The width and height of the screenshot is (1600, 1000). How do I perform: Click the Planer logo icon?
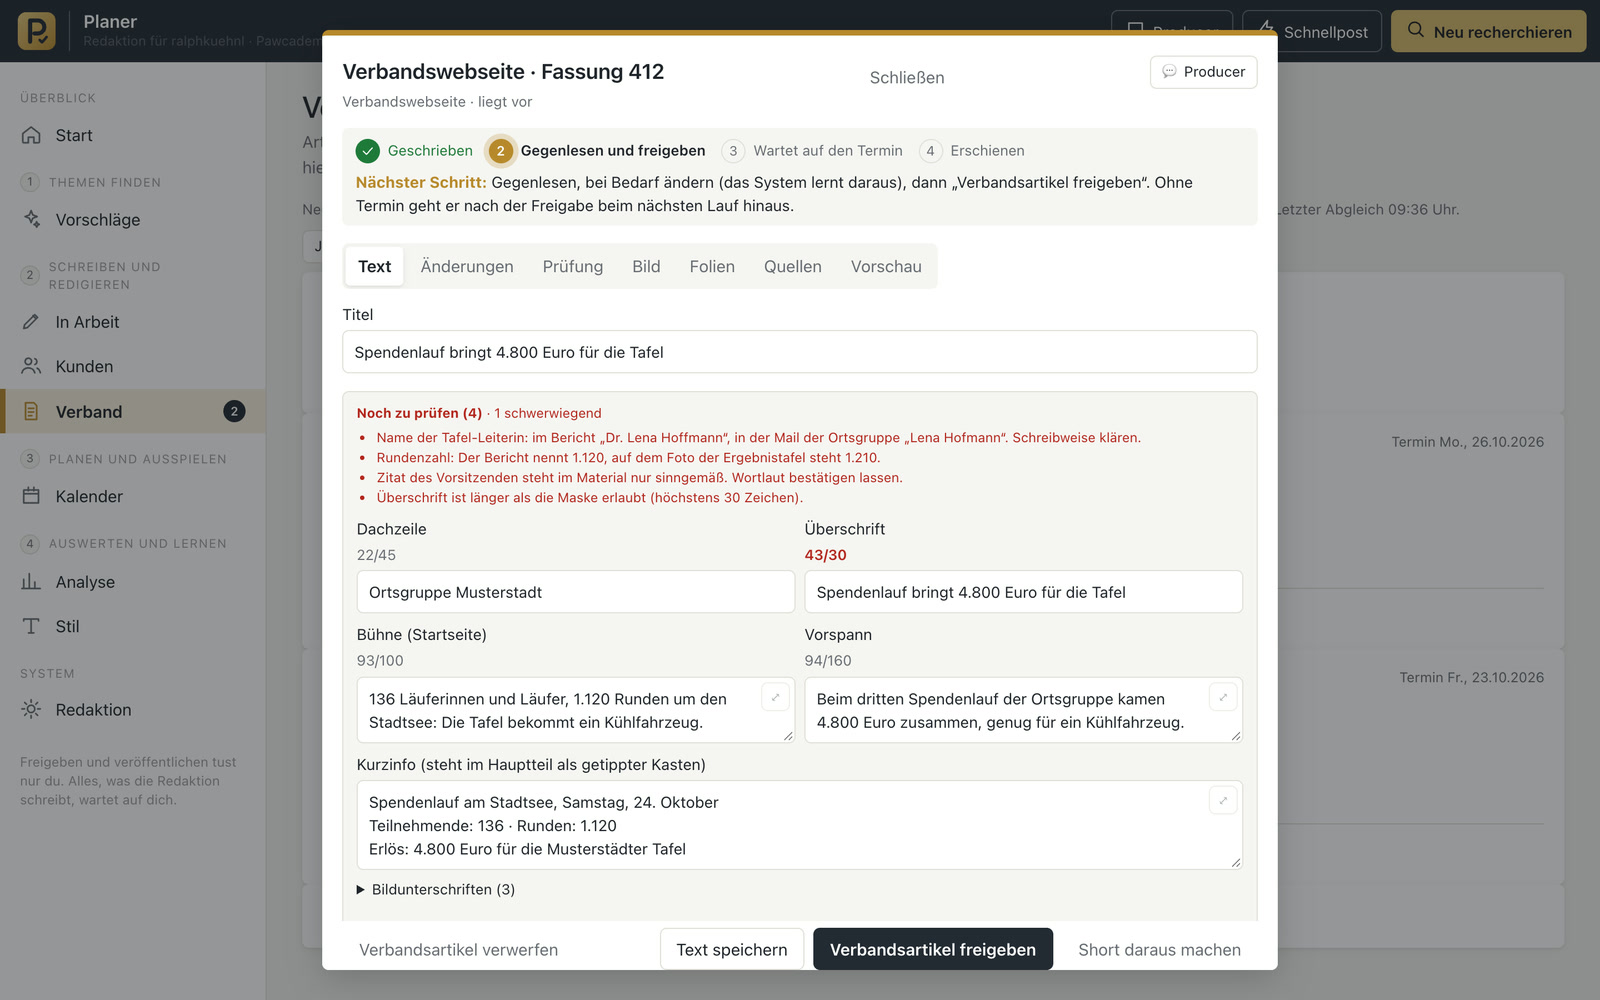point(37,31)
